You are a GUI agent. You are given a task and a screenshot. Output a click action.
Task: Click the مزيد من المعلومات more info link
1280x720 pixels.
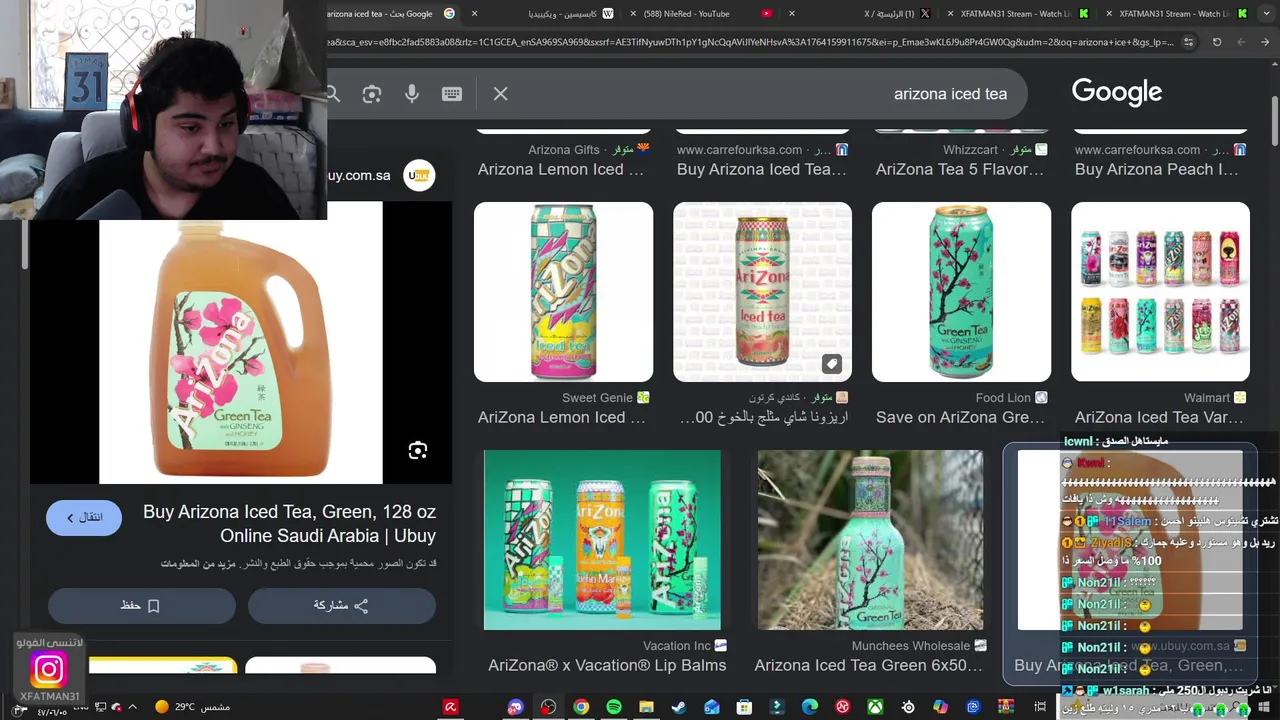click(199, 564)
